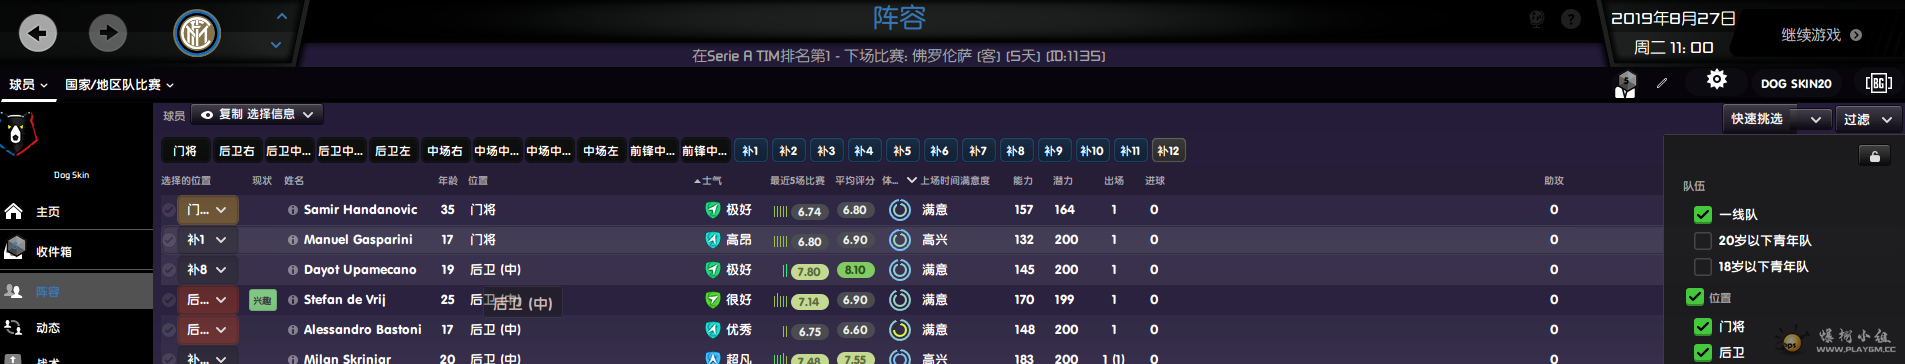Click the back navigation arrow

[38, 33]
